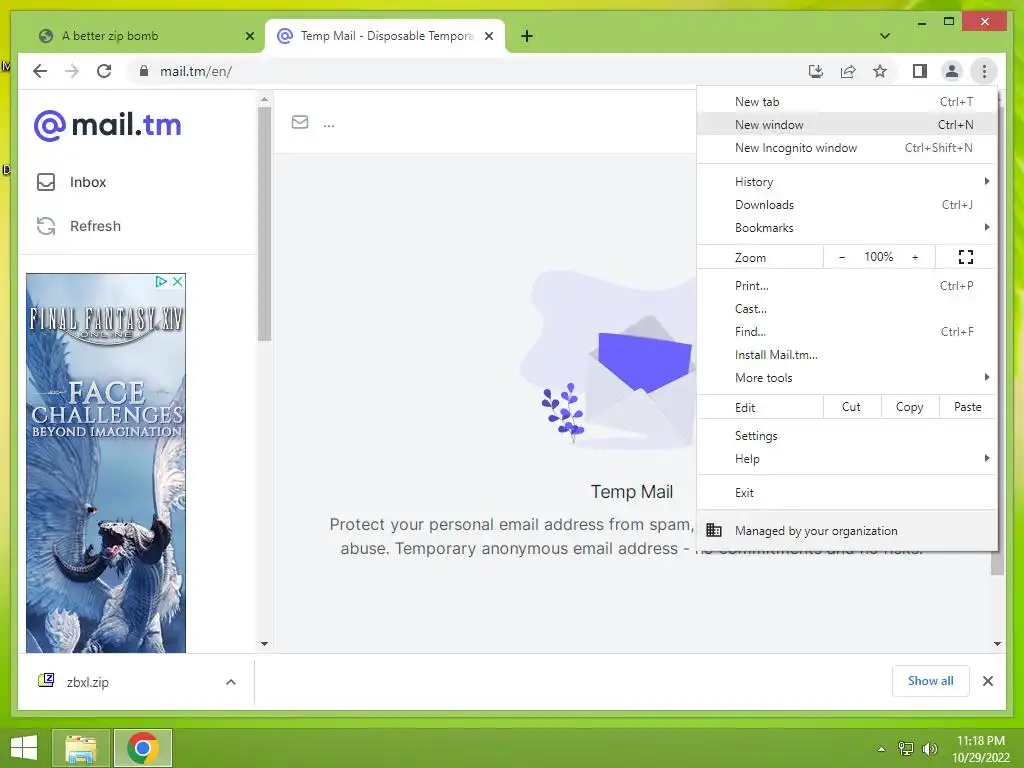
Task: Click the padlock site info icon
Action: (x=144, y=71)
